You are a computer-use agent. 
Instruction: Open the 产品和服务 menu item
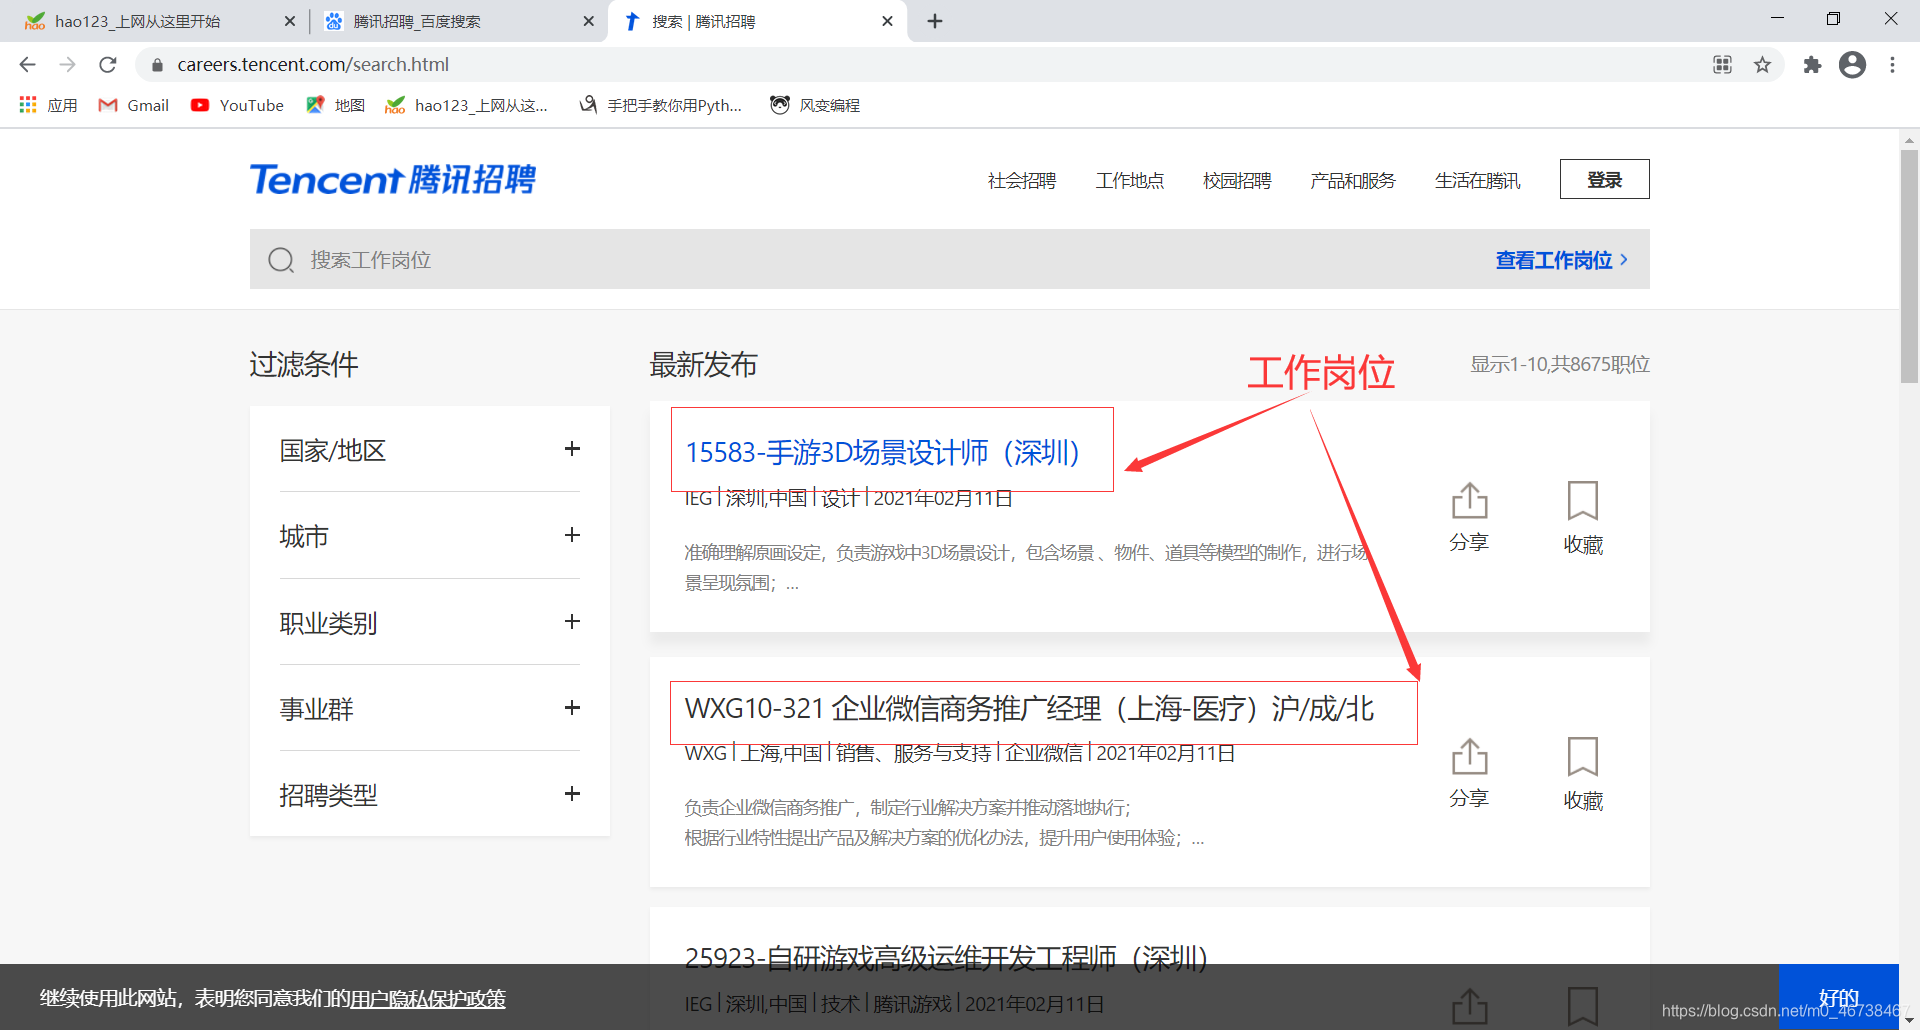[x=1353, y=180]
